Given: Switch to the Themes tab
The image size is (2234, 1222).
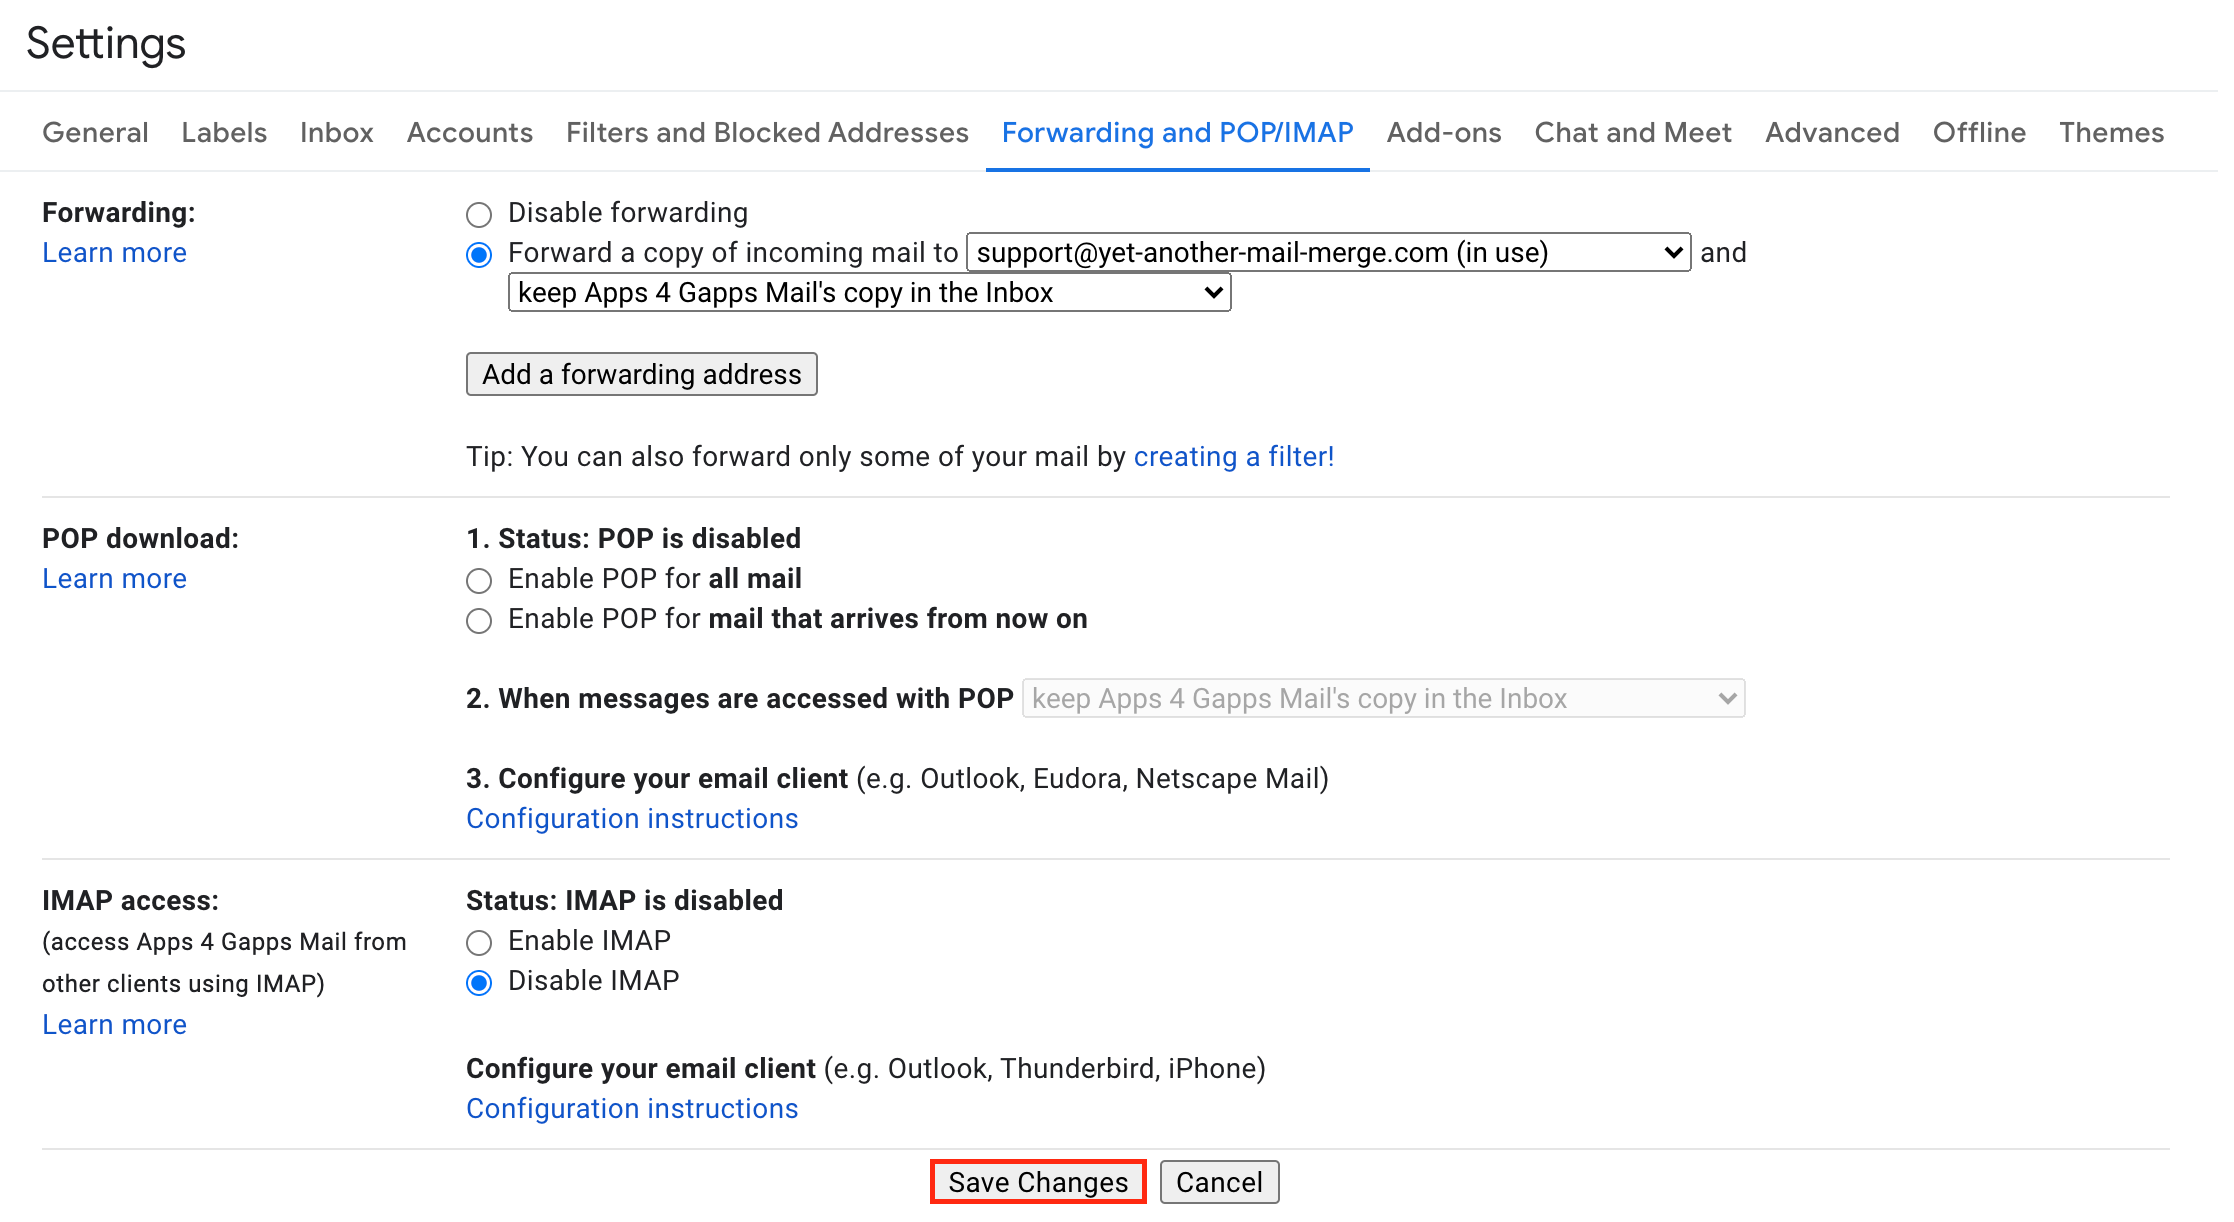Looking at the screenshot, I should pyautogui.click(x=2110, y=132).
